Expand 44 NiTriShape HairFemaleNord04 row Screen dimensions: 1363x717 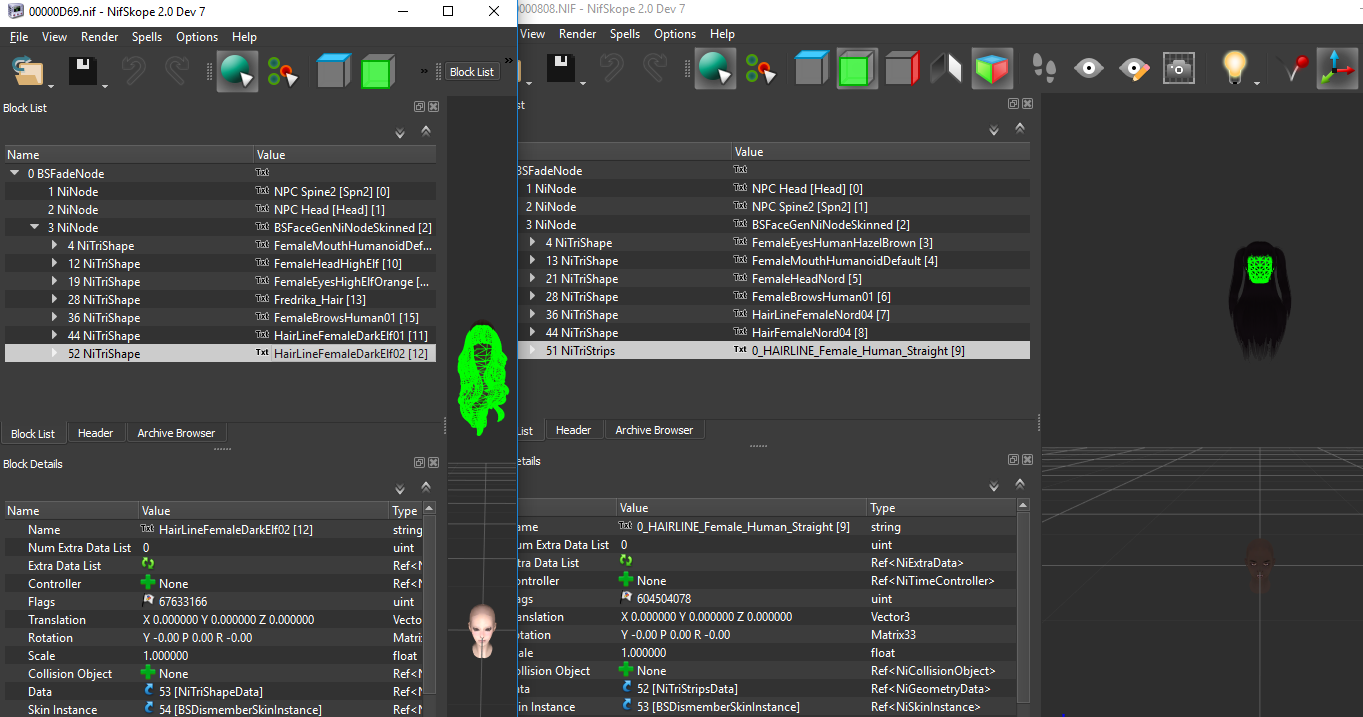point(533,332)
